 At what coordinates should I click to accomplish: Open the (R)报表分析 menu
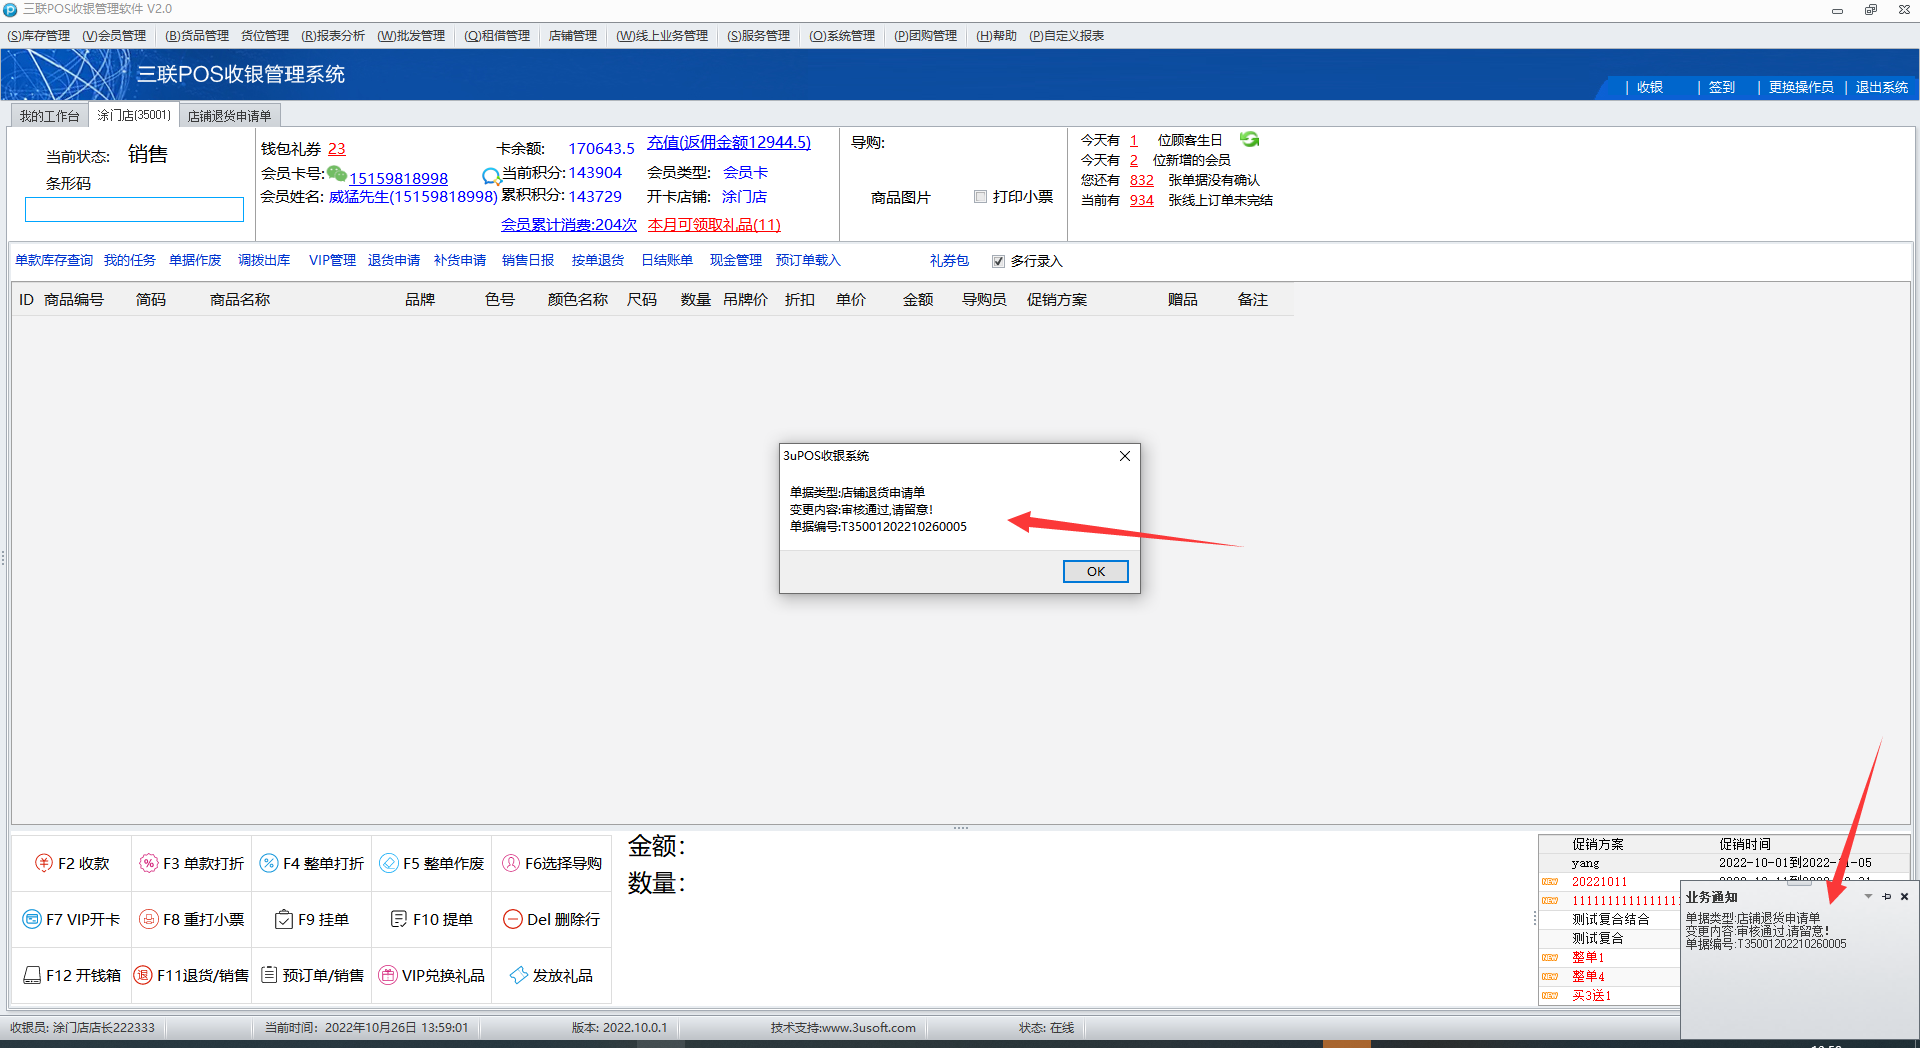click(333, 36)
